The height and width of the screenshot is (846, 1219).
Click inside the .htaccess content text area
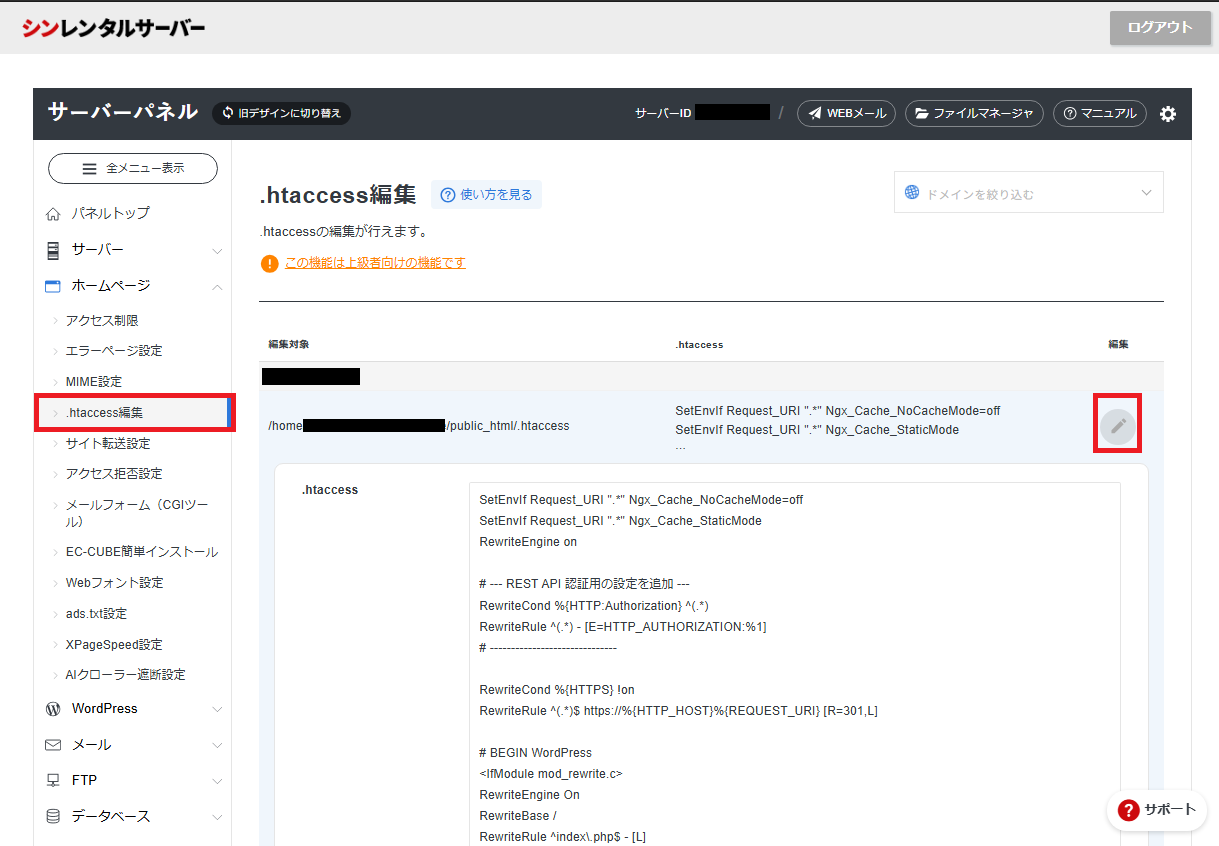[x=794, y=660]
